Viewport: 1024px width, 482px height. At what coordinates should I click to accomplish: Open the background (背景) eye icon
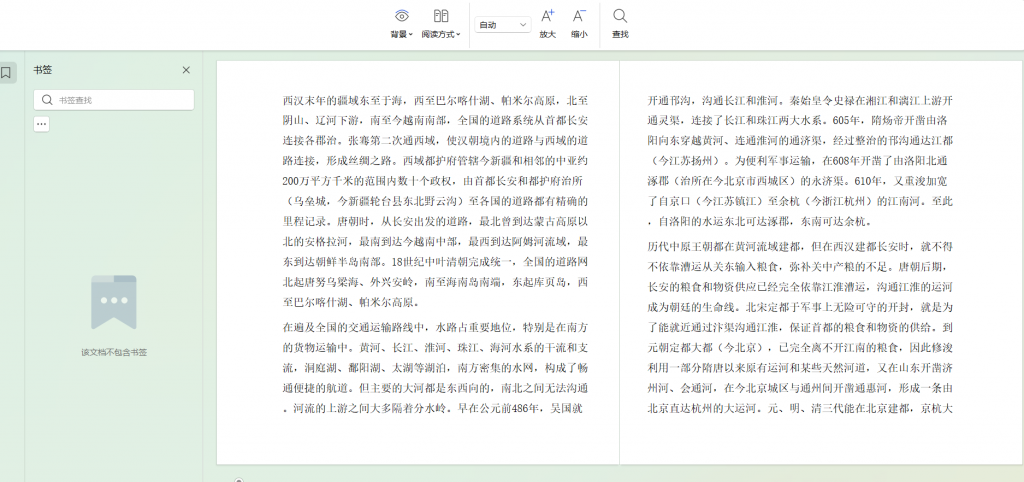point(402,16)
